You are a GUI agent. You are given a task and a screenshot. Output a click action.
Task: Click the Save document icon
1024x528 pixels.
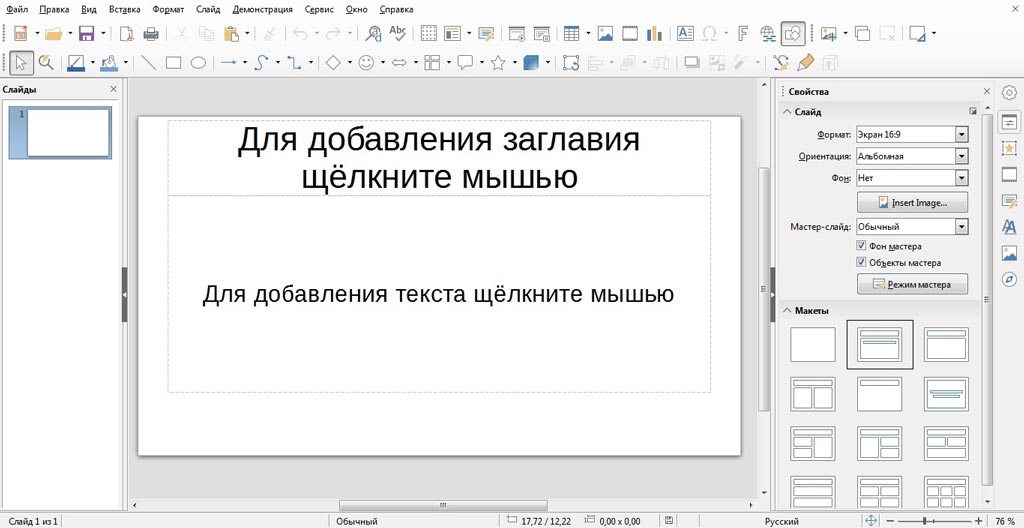coord(86,33)
